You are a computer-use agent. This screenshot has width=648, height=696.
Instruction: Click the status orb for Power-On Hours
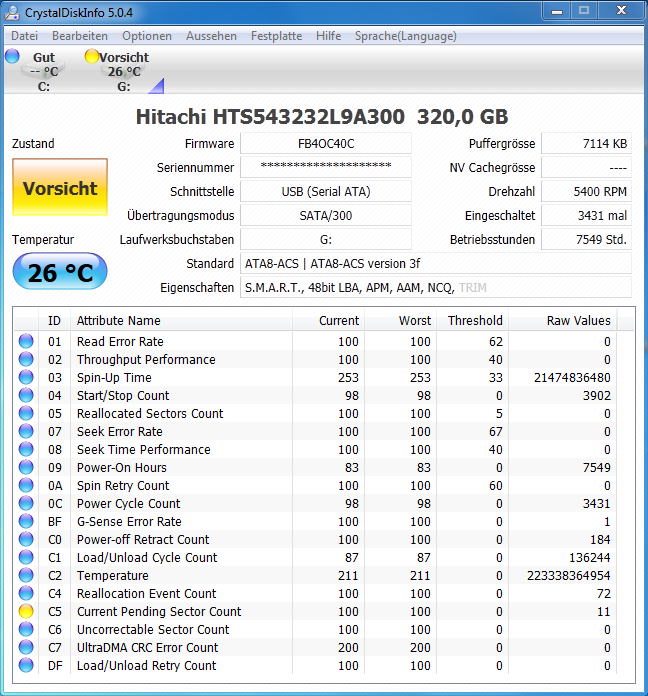tap(26, 467)
